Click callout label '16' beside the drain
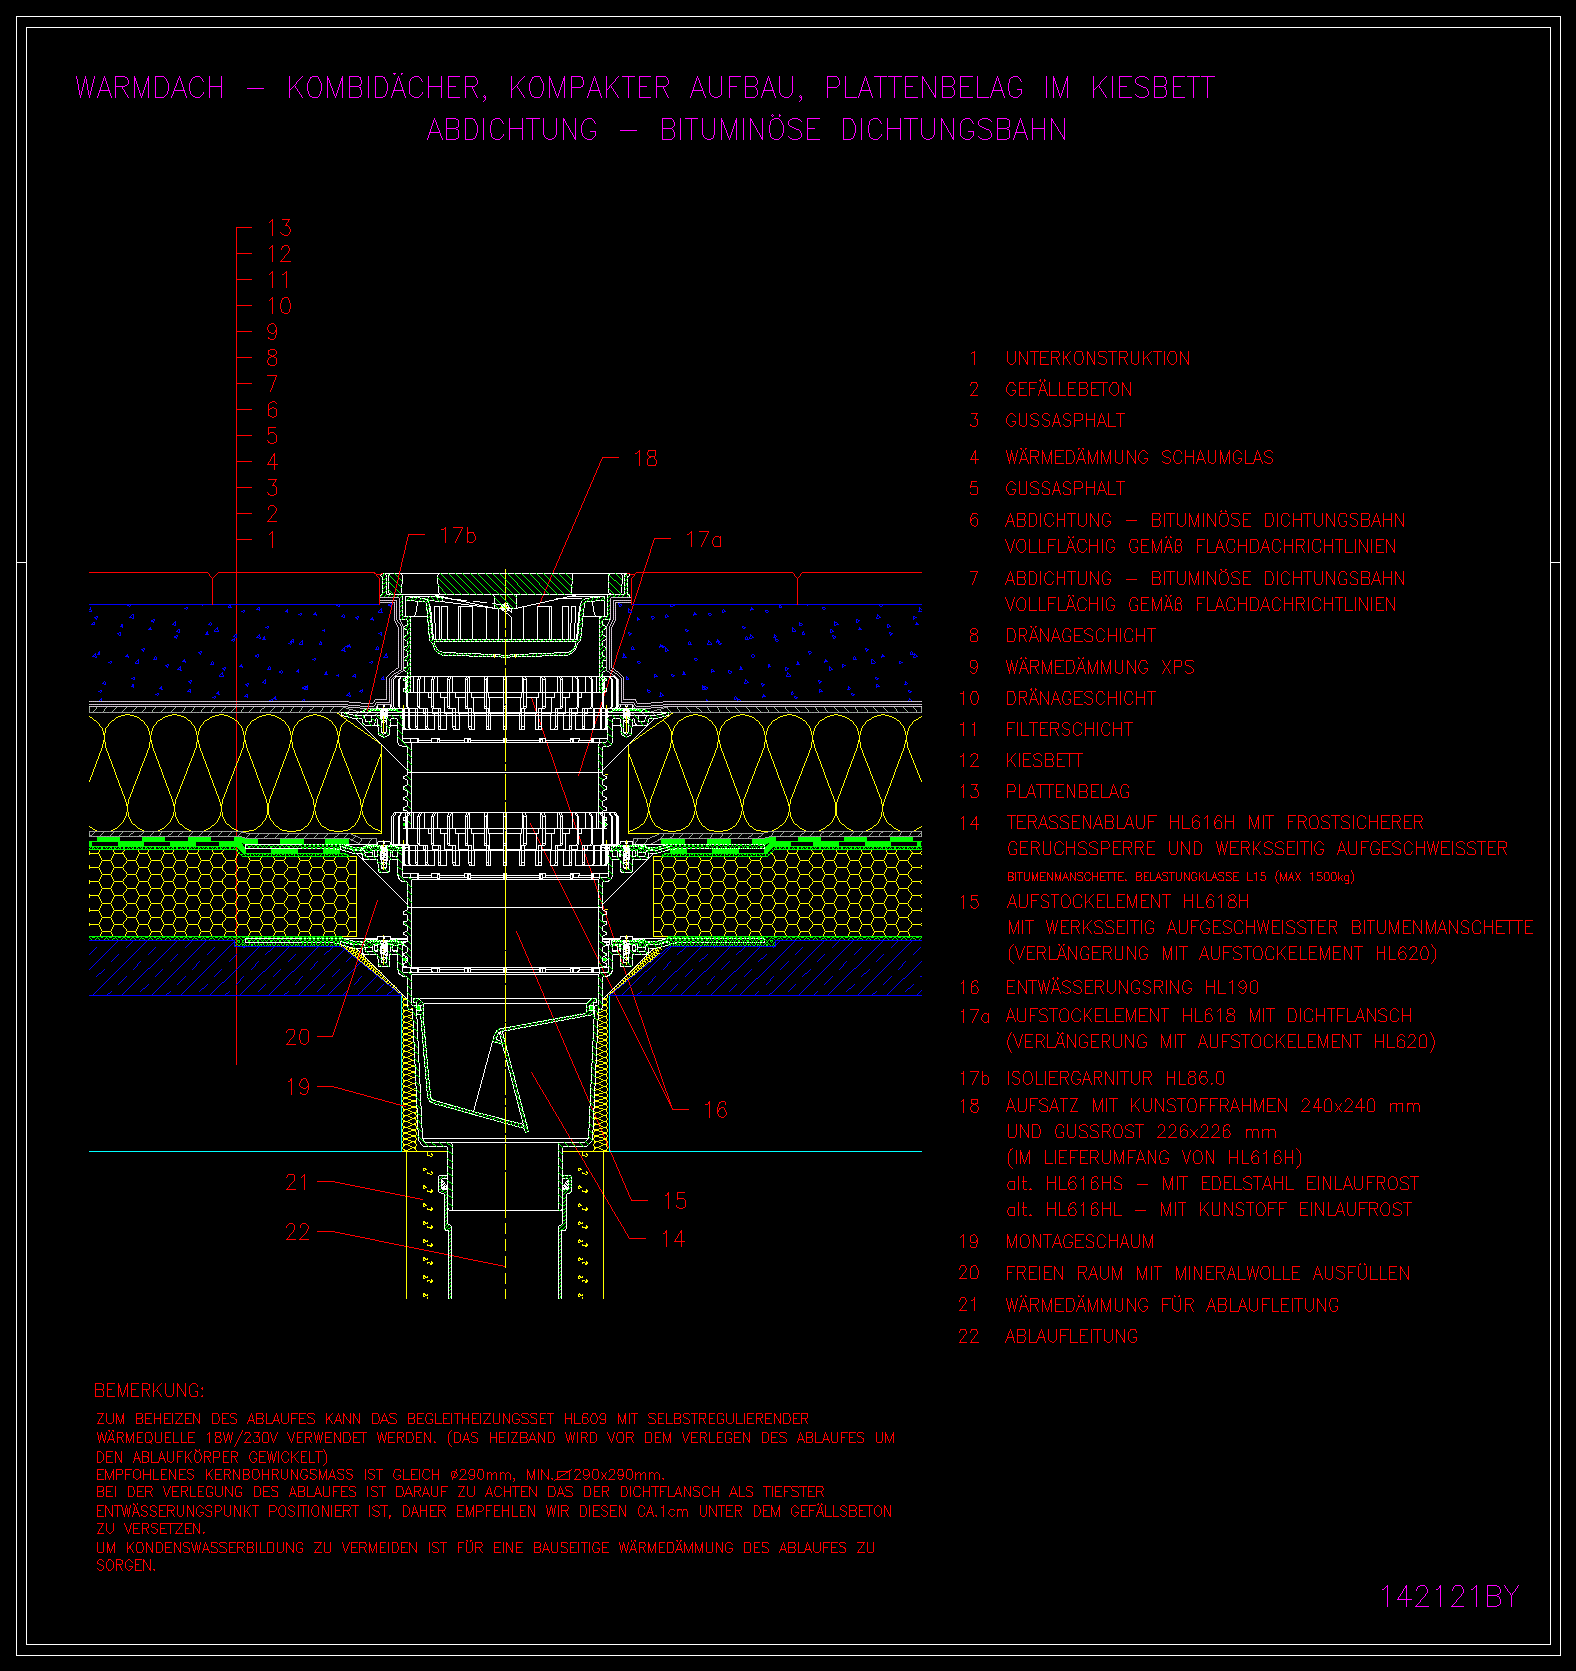The width and height of the screenshot is (1576, 1671). [716, 1110]
